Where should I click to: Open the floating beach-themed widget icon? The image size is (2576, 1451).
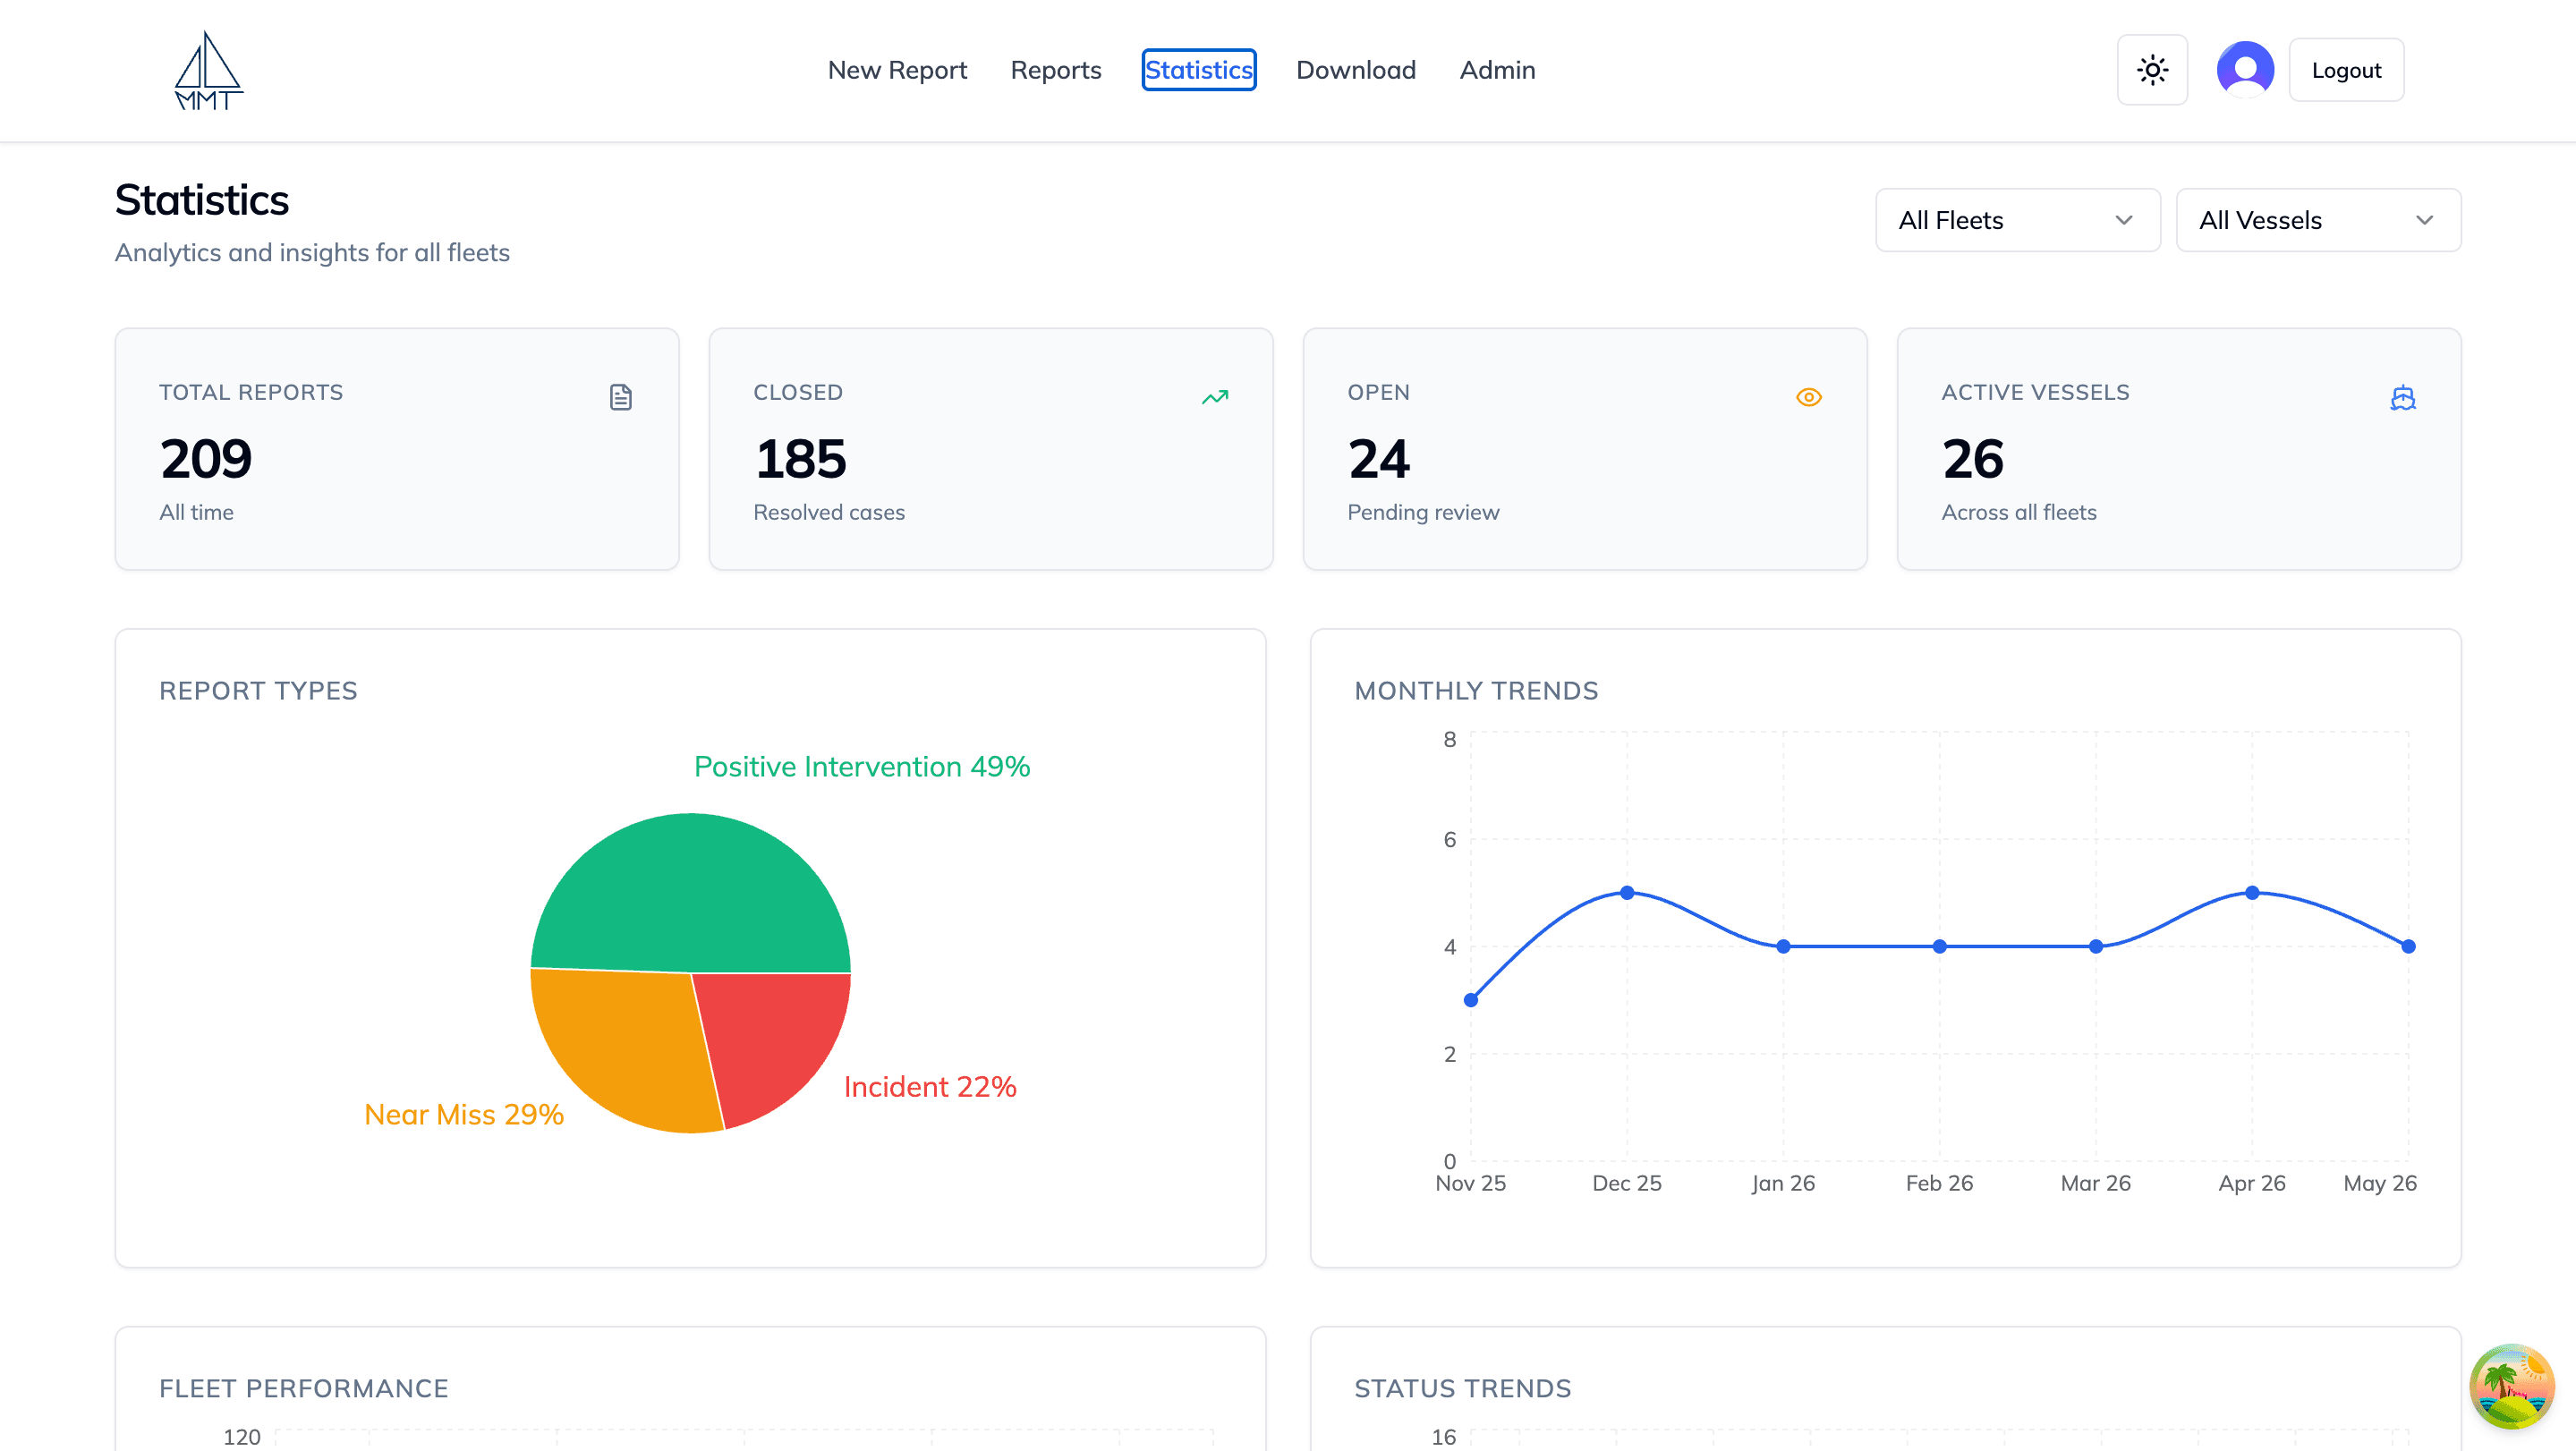2511,1386
